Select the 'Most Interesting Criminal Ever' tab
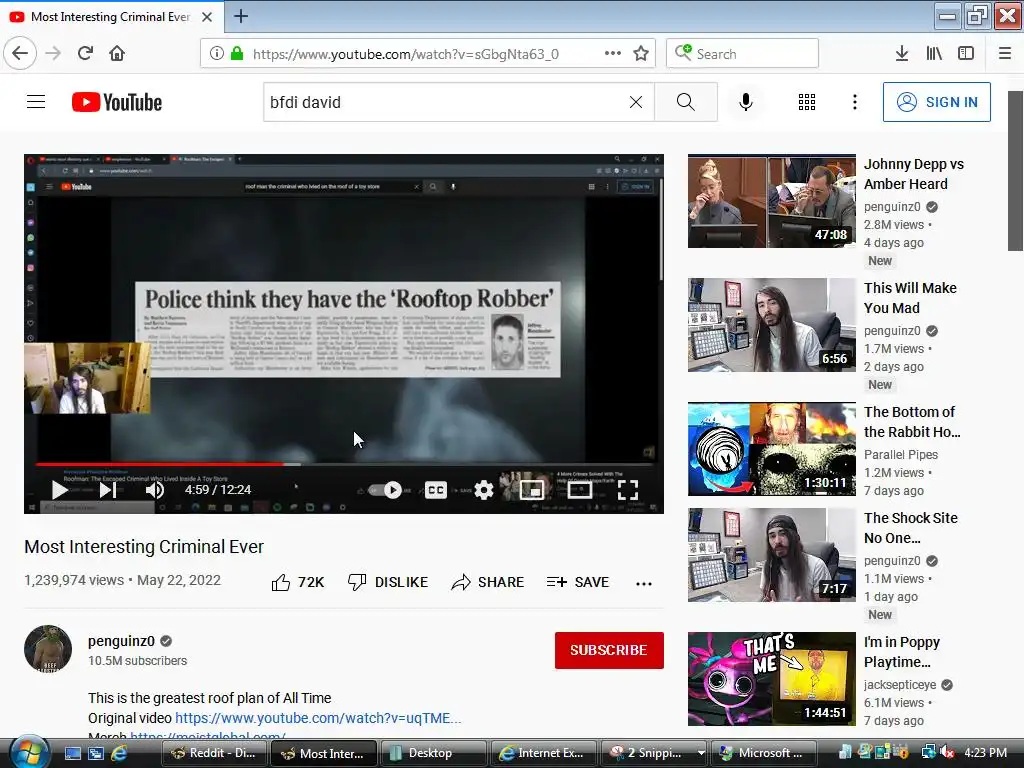The height and width of the screenshot is (768, 1024). (110, 17)
